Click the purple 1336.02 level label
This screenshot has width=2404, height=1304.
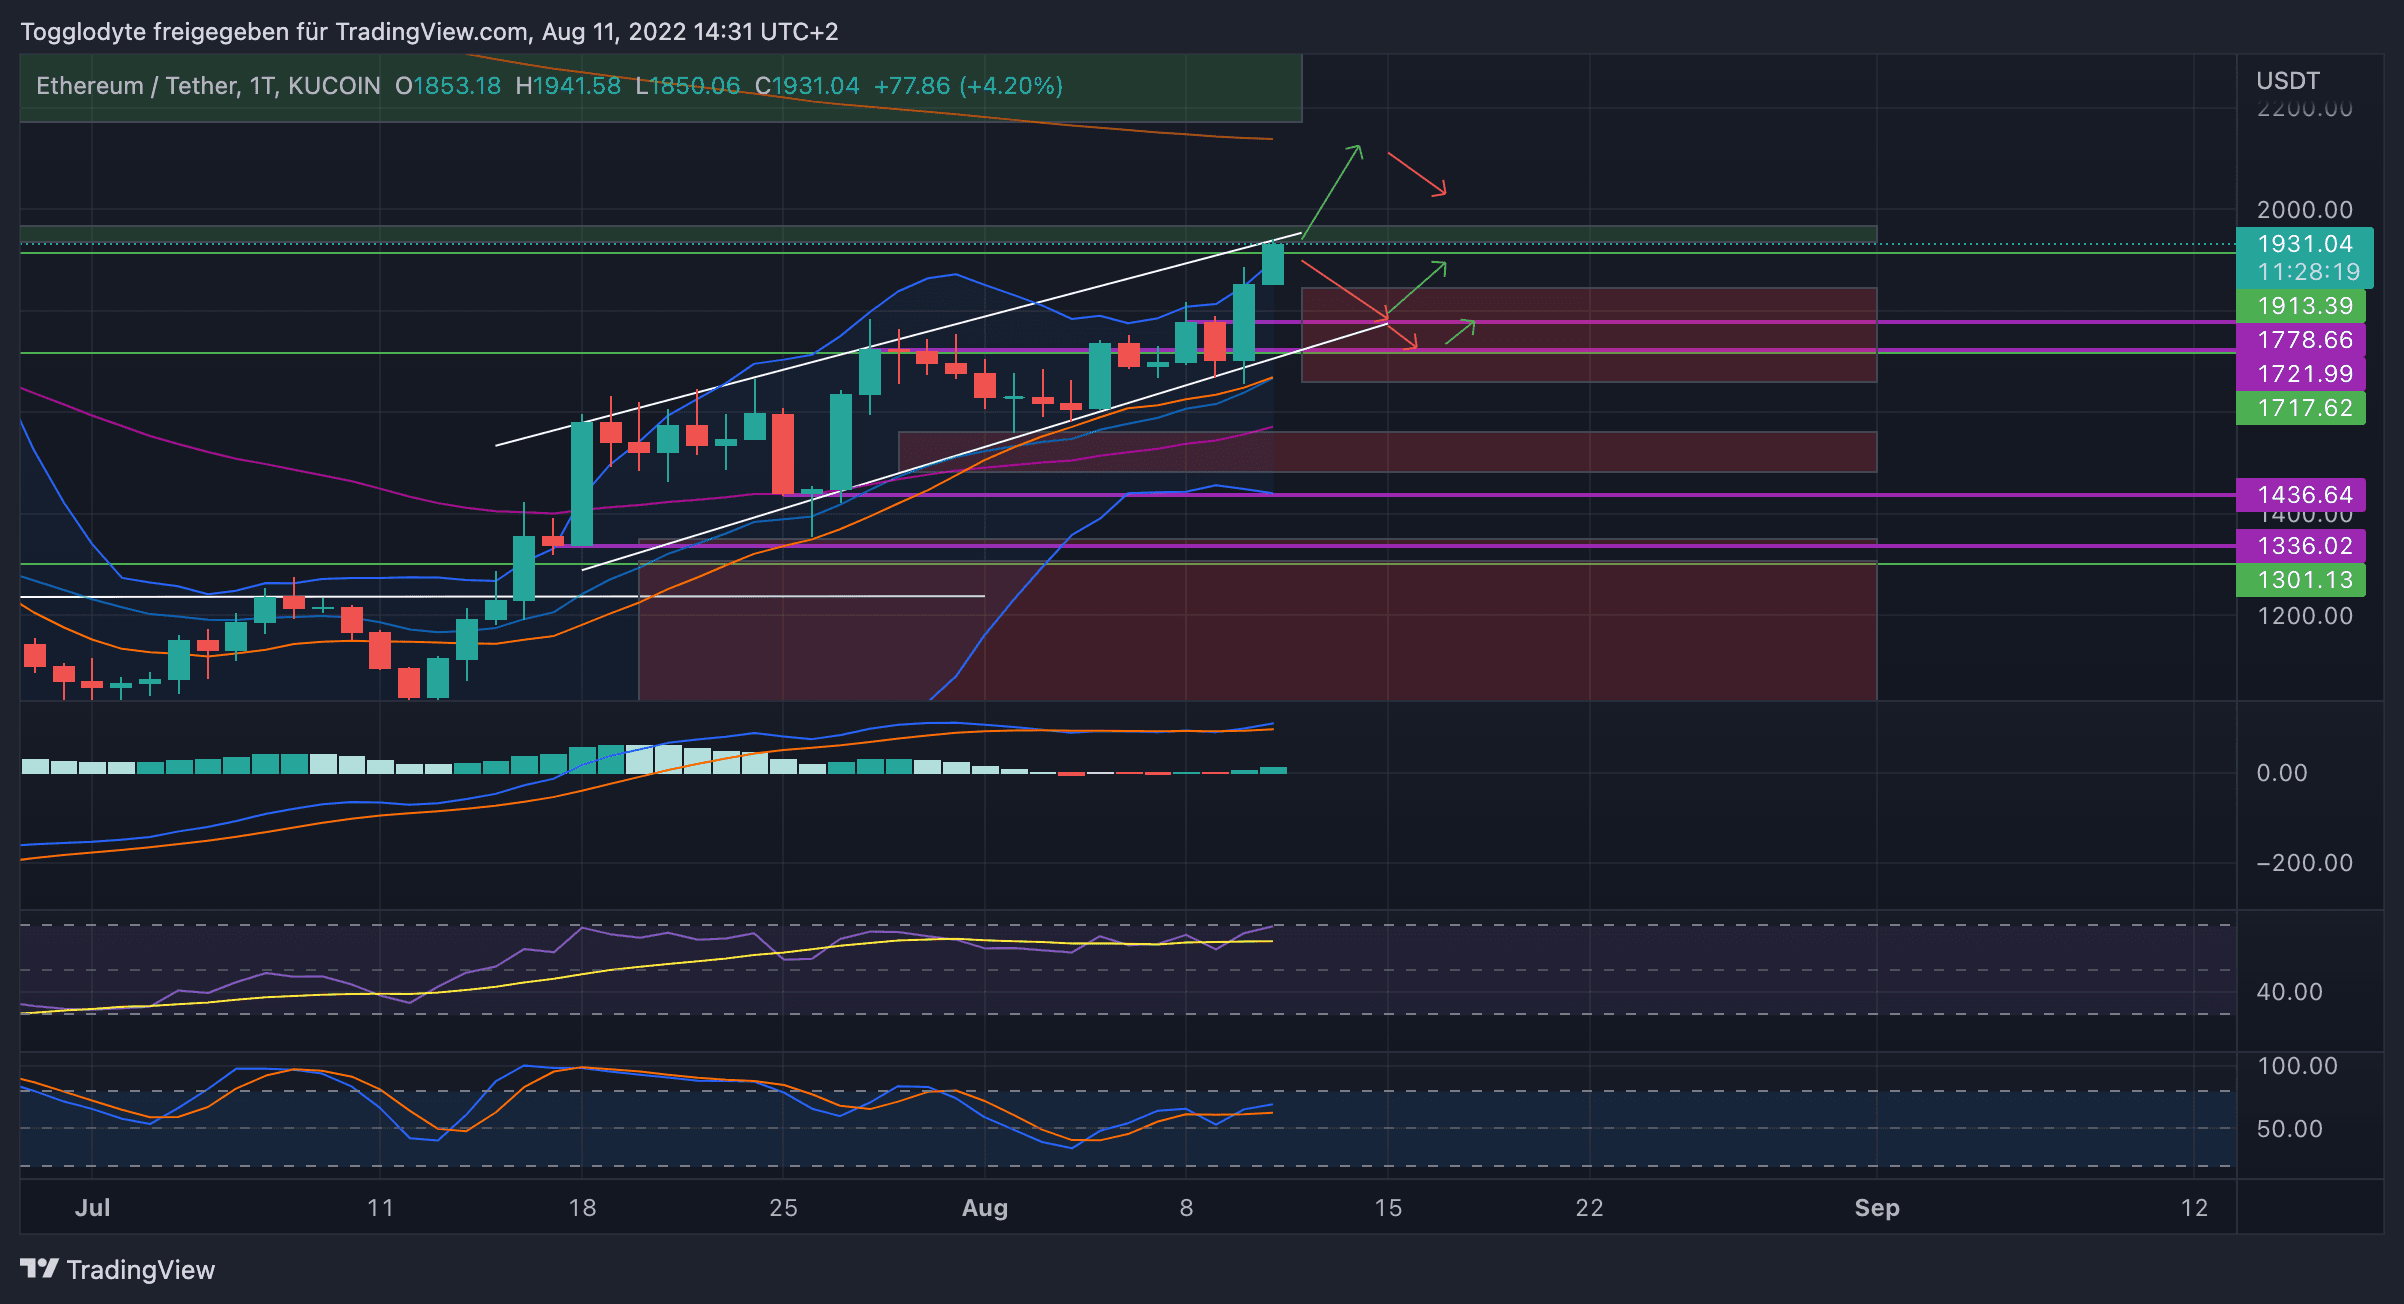point(2304,546)
